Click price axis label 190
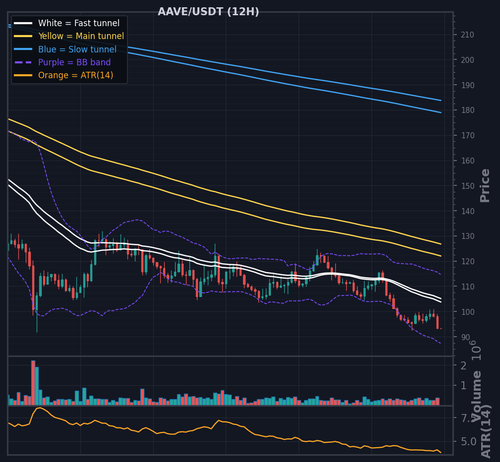This screenshot has height=462, width=500. point(467,85)
